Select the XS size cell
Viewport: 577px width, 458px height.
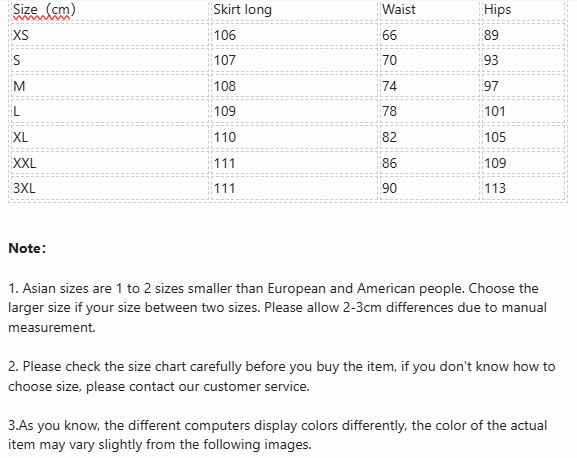pyautogui.click(x=110, y=35)
